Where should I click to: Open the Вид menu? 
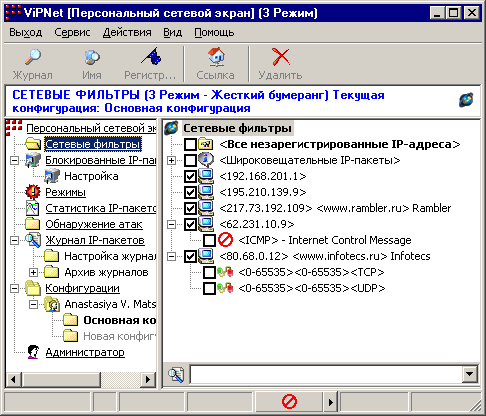173,32
